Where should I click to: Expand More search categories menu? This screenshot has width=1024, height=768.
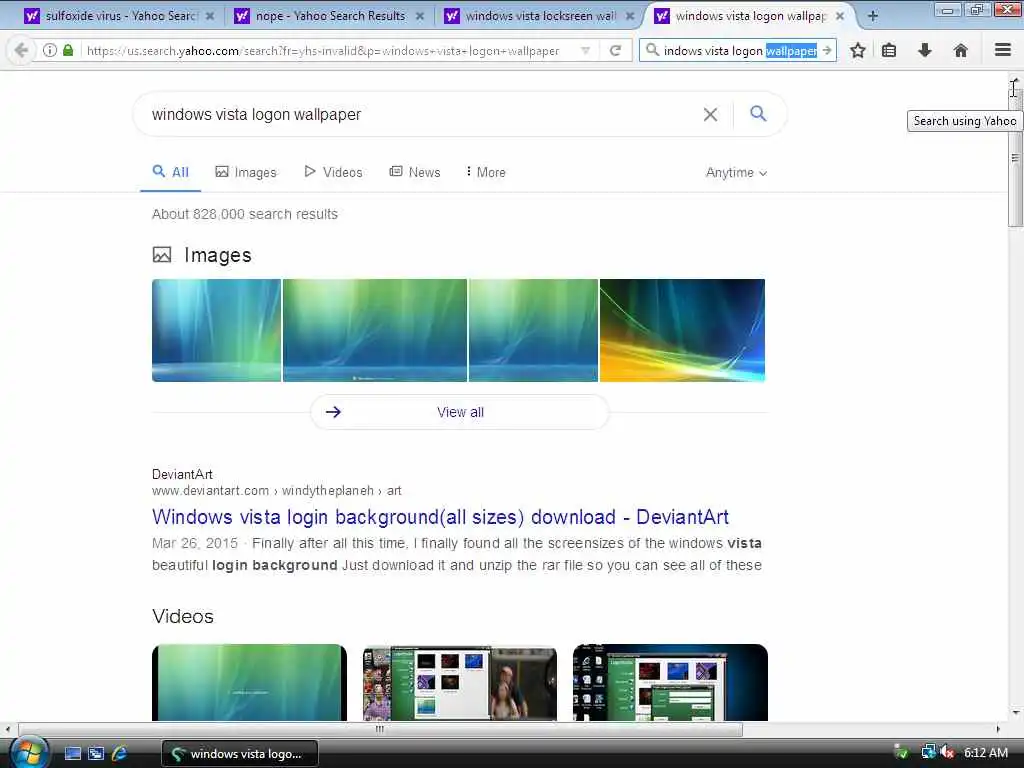click(x=485, y=172)
